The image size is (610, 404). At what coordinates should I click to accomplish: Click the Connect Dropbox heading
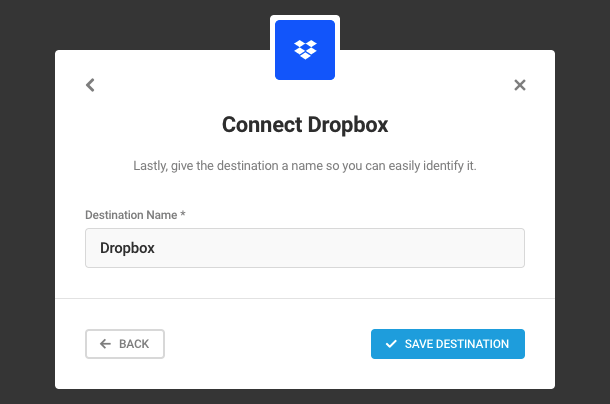click(x=305, y=125)
